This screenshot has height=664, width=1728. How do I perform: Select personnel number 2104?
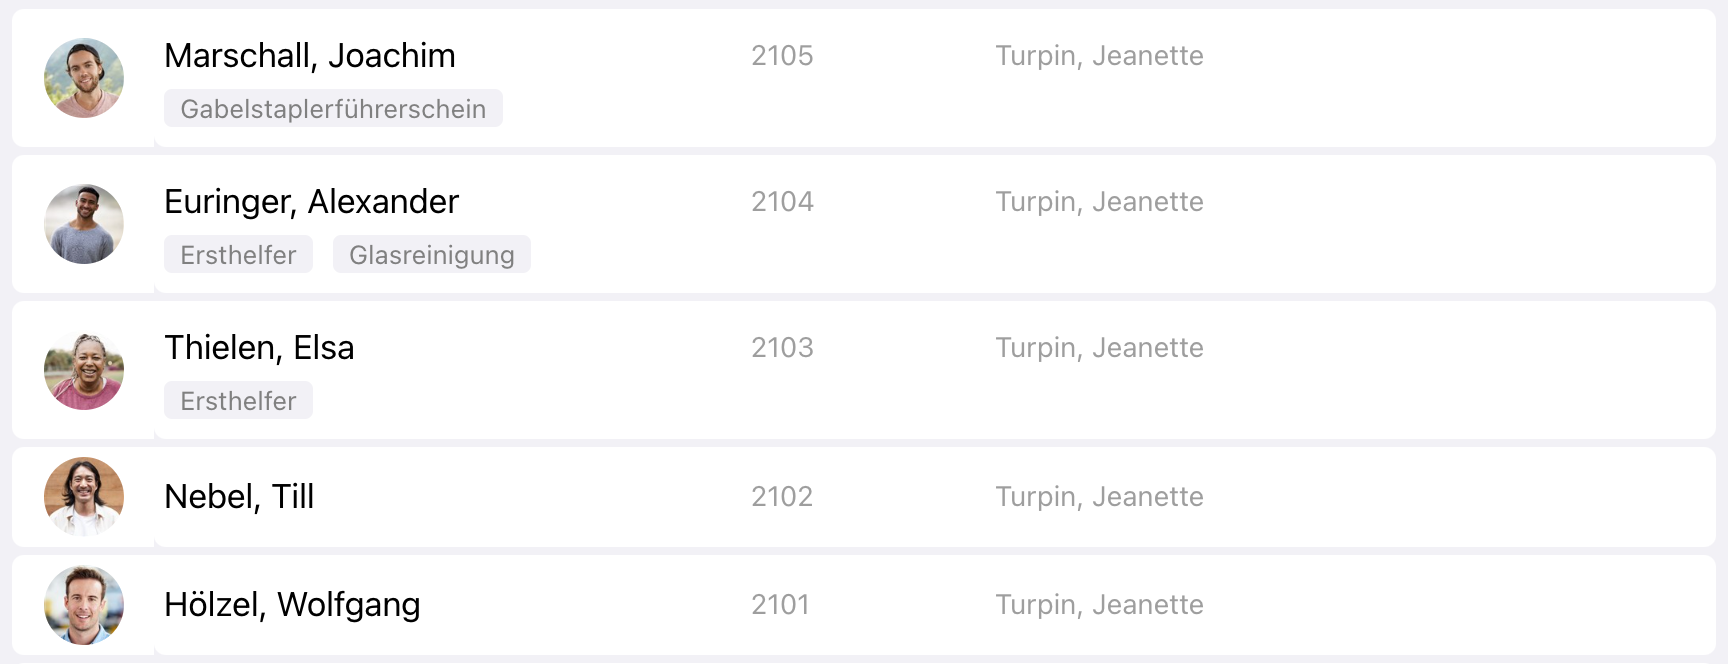tap(782, 202)
